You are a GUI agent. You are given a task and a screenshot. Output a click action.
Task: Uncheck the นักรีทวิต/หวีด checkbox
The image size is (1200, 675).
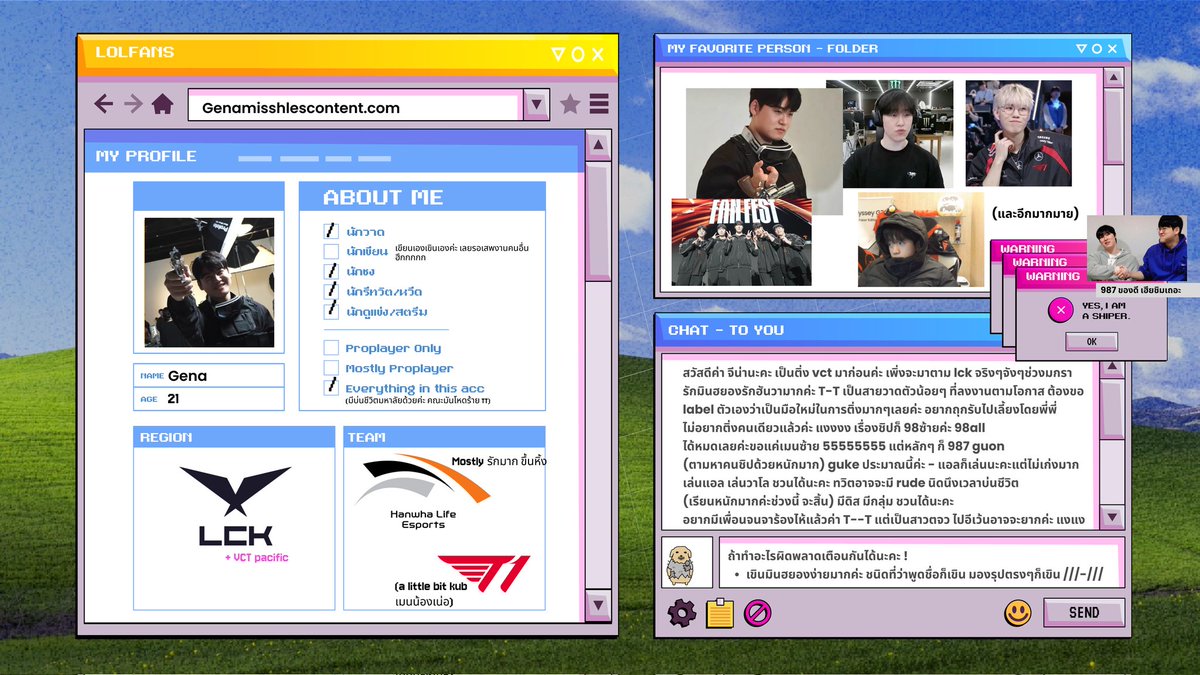pyautogui.click(x=331, y=291)
